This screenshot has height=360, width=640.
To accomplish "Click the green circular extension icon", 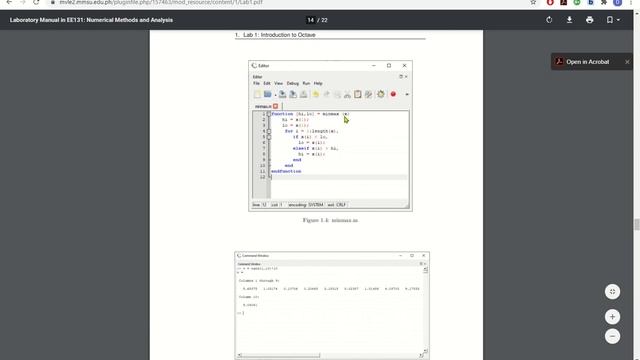I will pos(577,2).
